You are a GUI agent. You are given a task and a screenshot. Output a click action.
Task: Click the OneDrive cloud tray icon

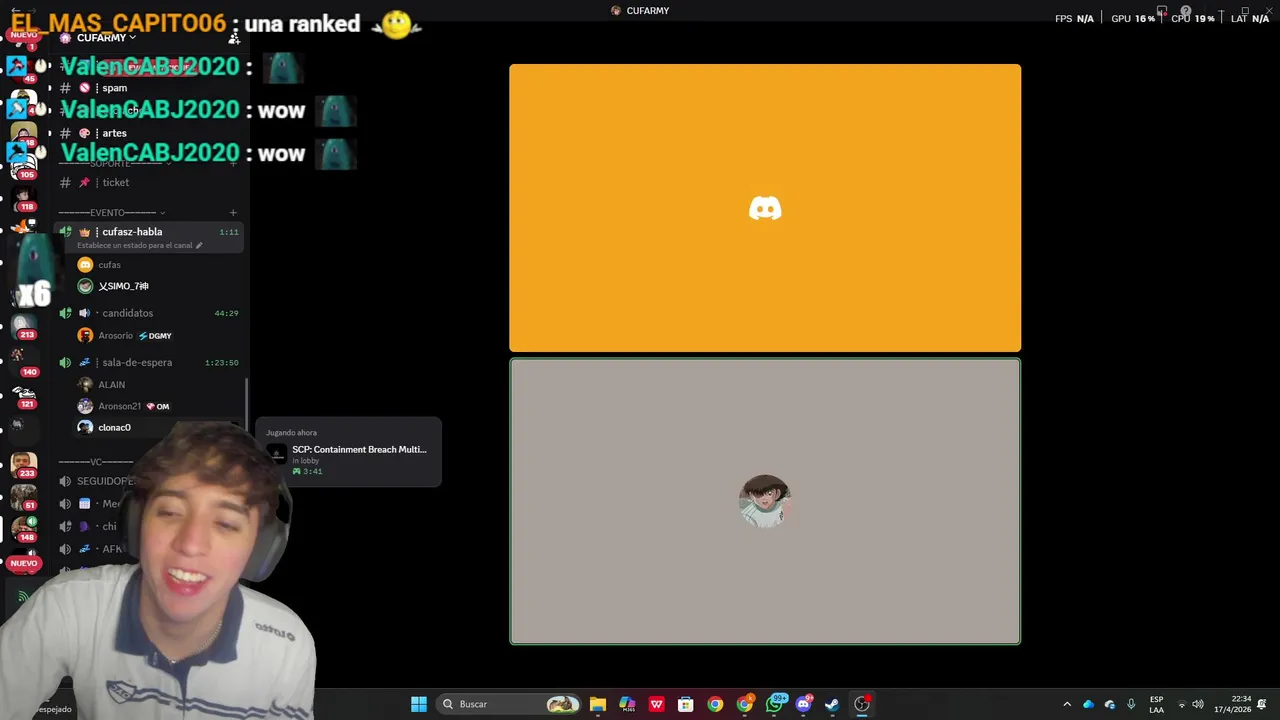1088,704
